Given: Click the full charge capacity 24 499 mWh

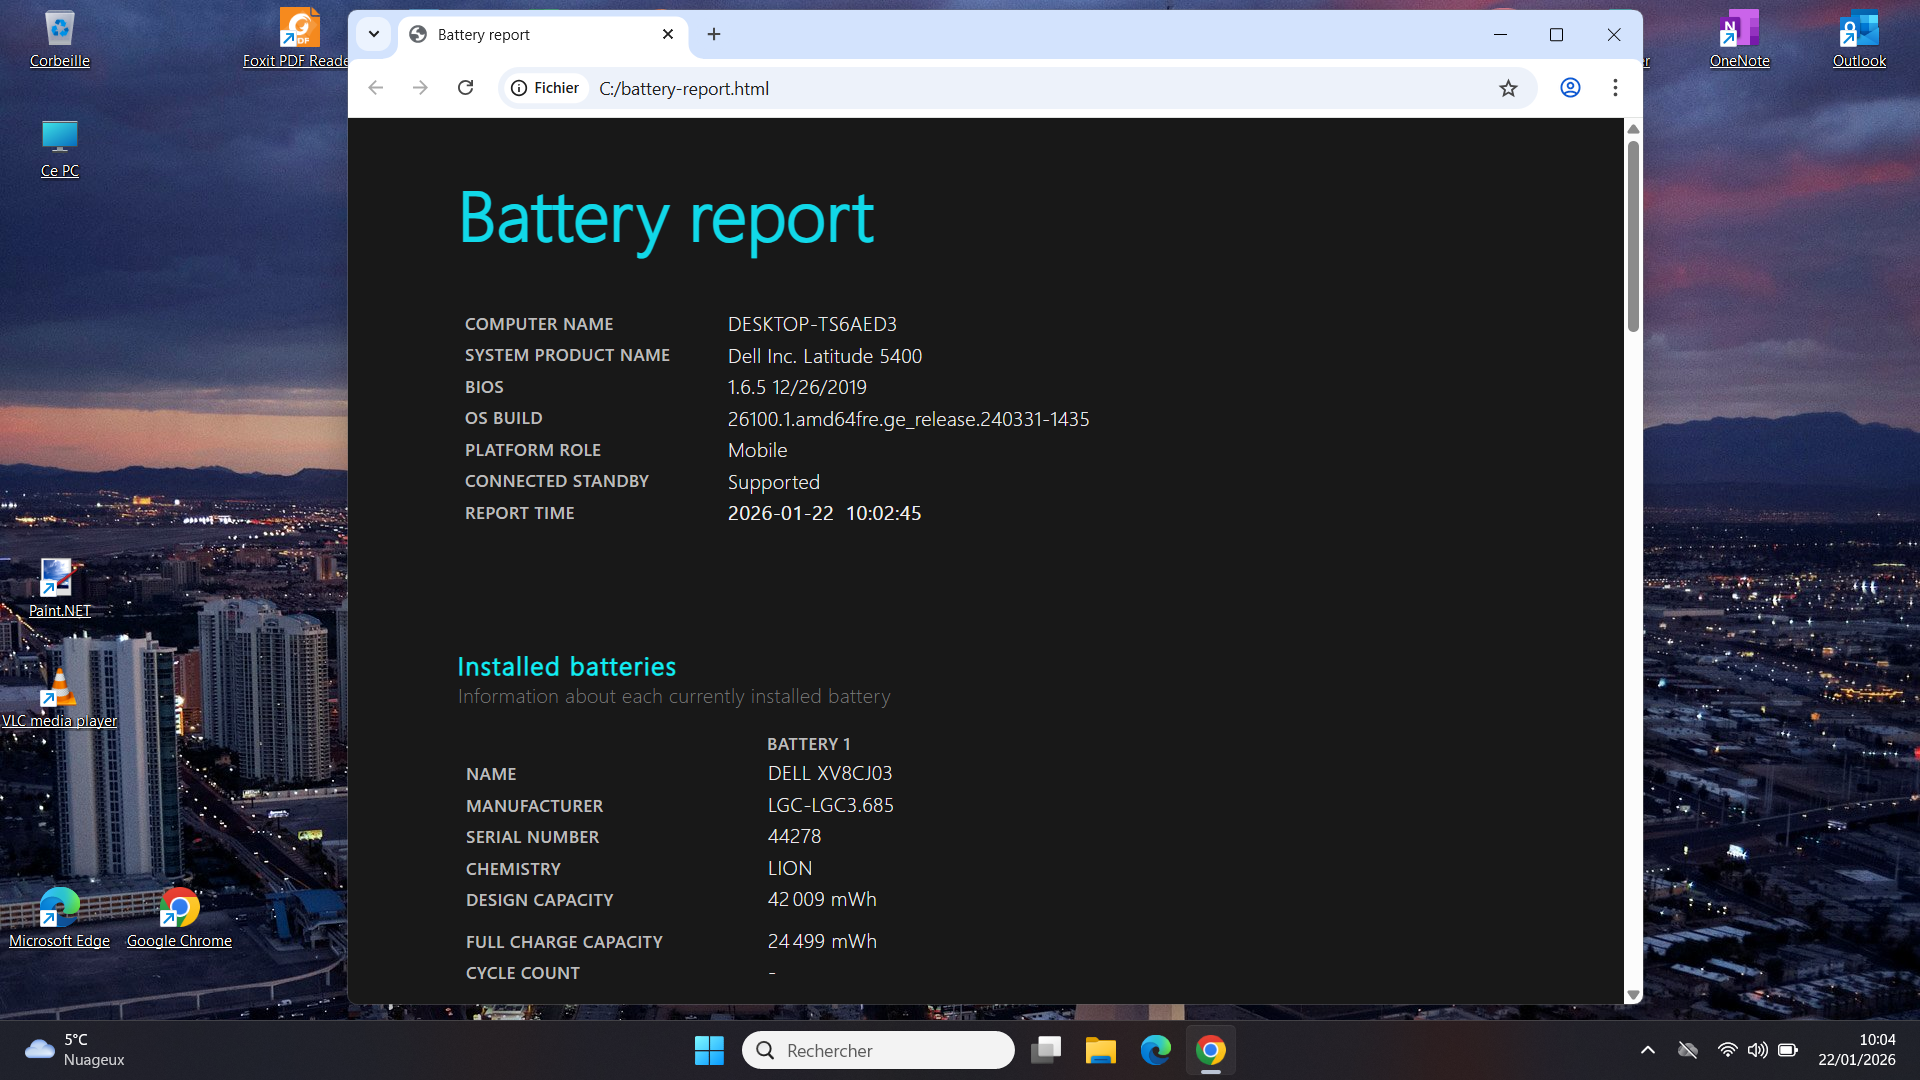Looking at the screenshot, I should (822, 941).
